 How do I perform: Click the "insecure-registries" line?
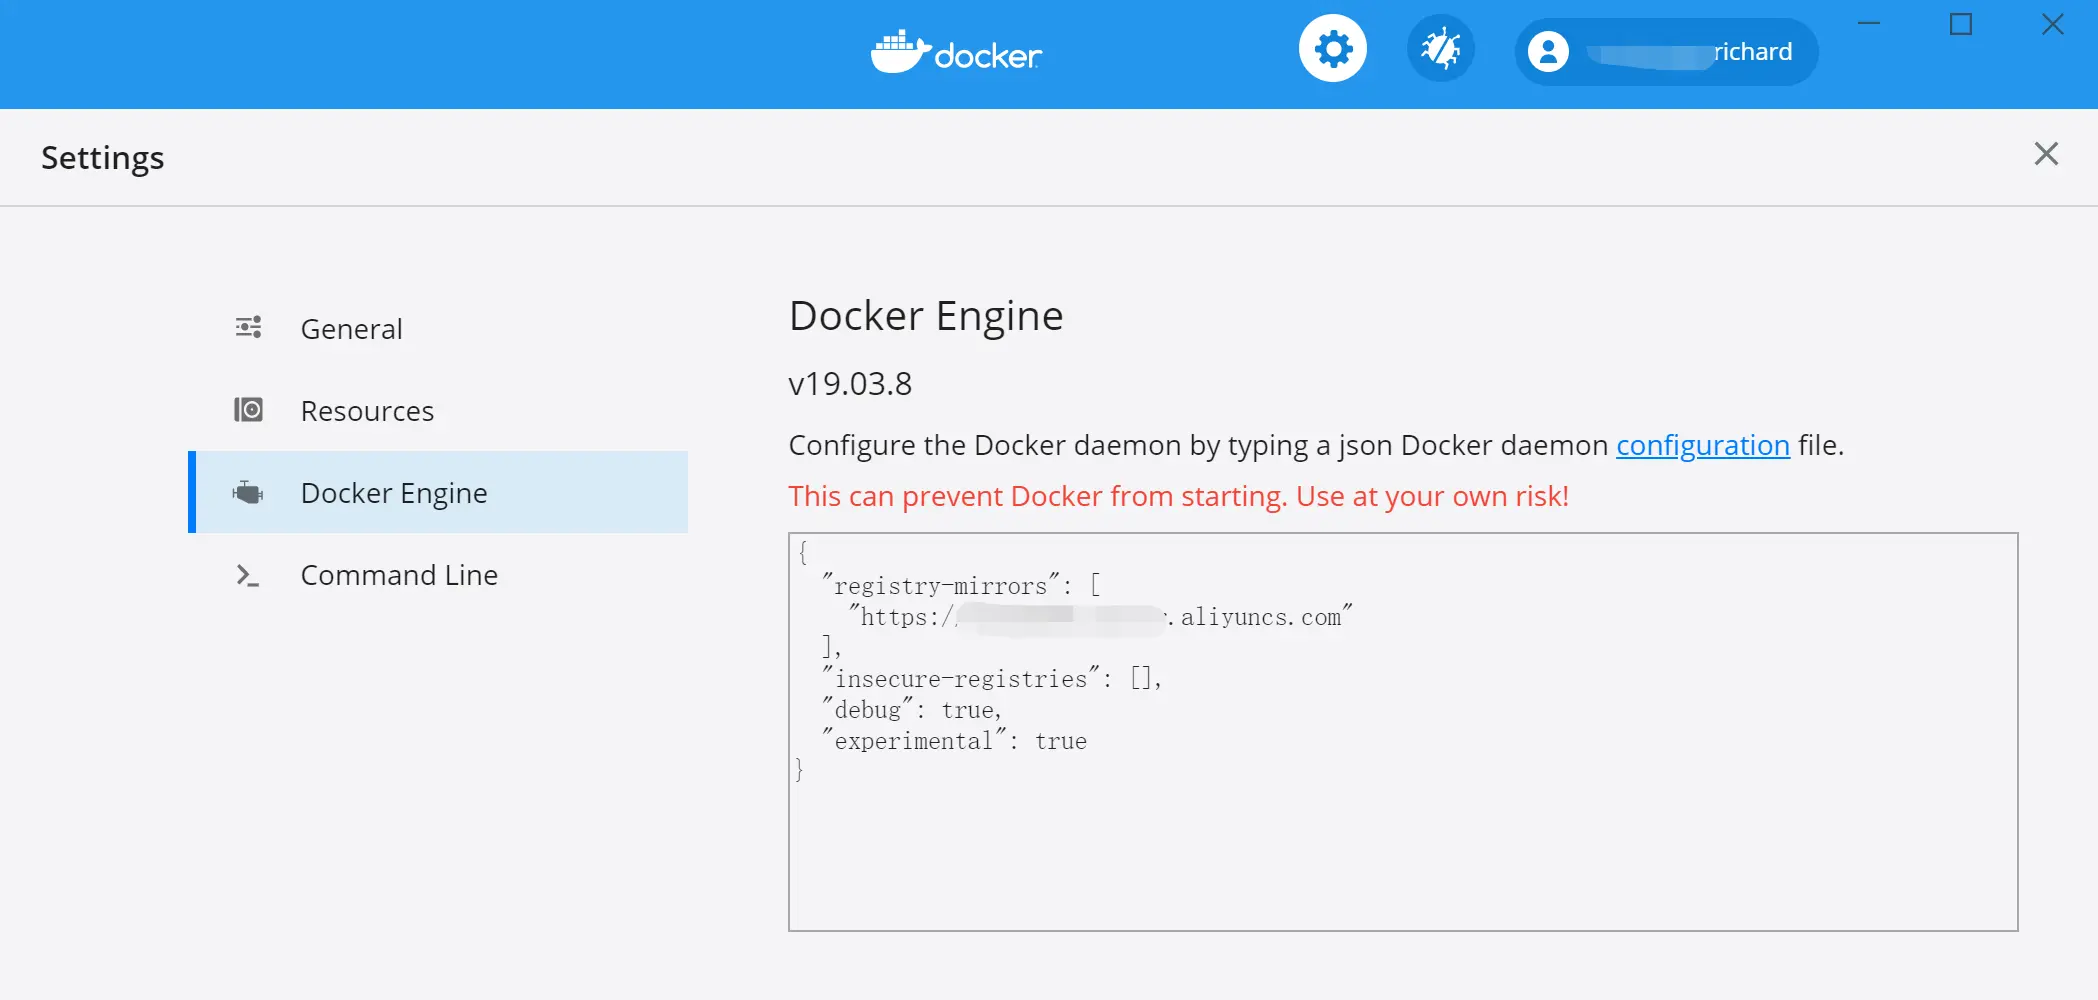pyautogui.click(x=991, y=679)
